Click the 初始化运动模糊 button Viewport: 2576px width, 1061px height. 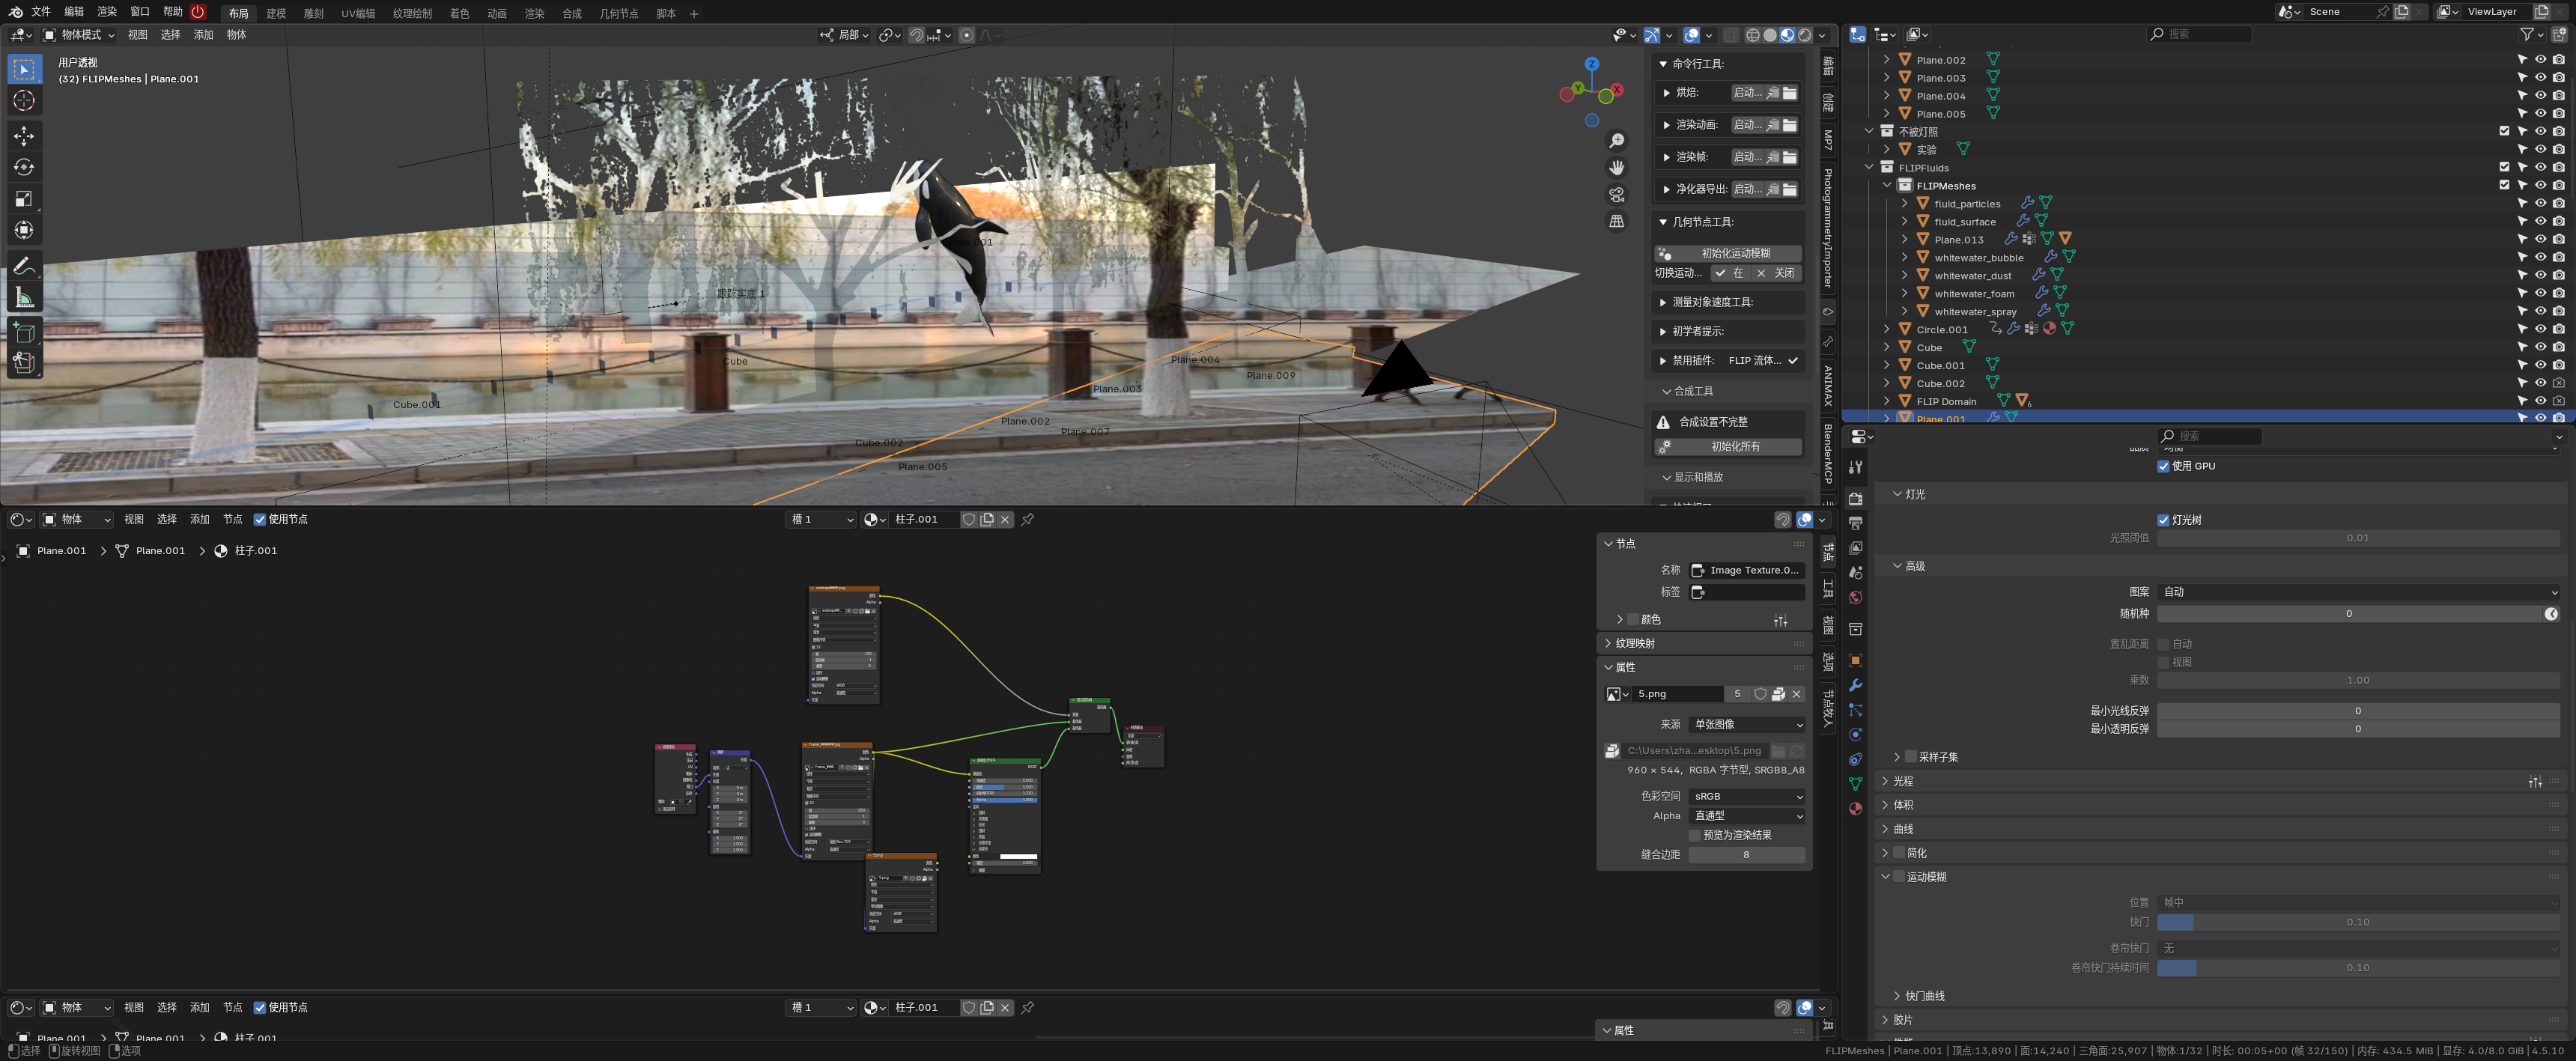pos(1728,253)
